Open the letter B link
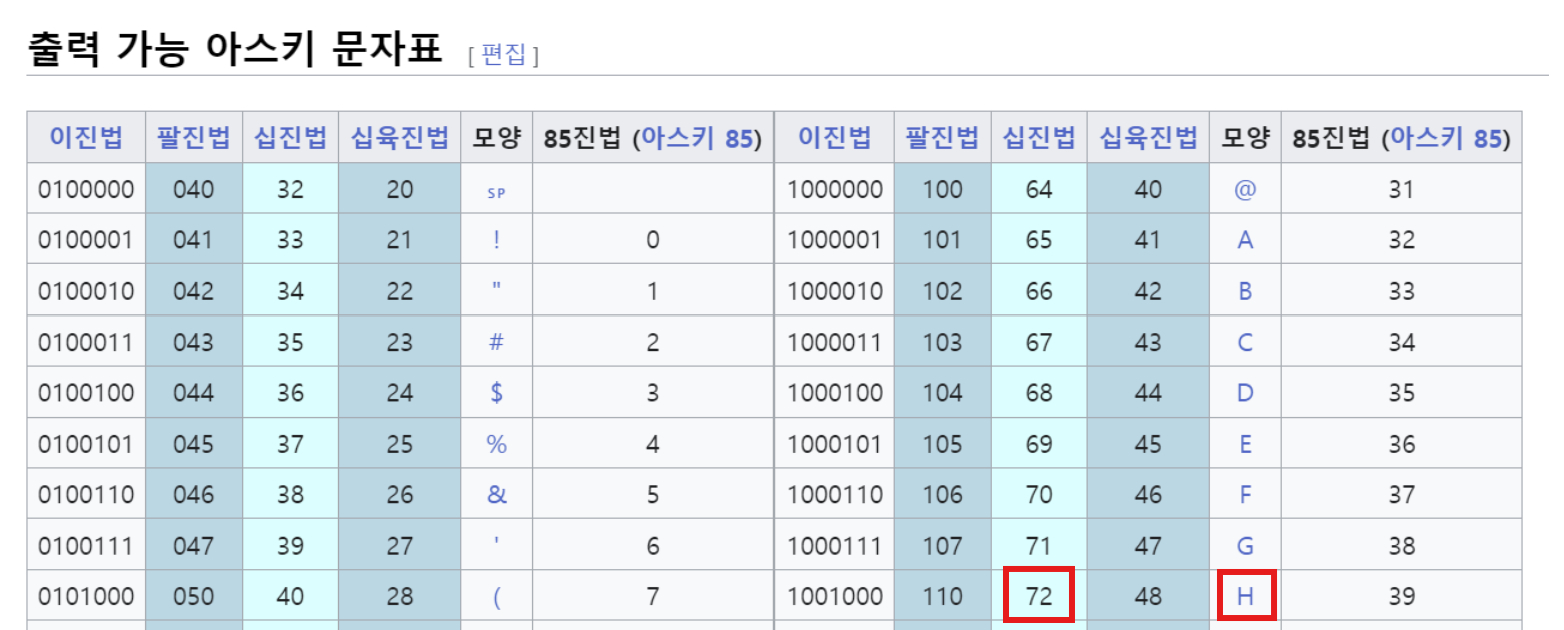 [1245, 291]
